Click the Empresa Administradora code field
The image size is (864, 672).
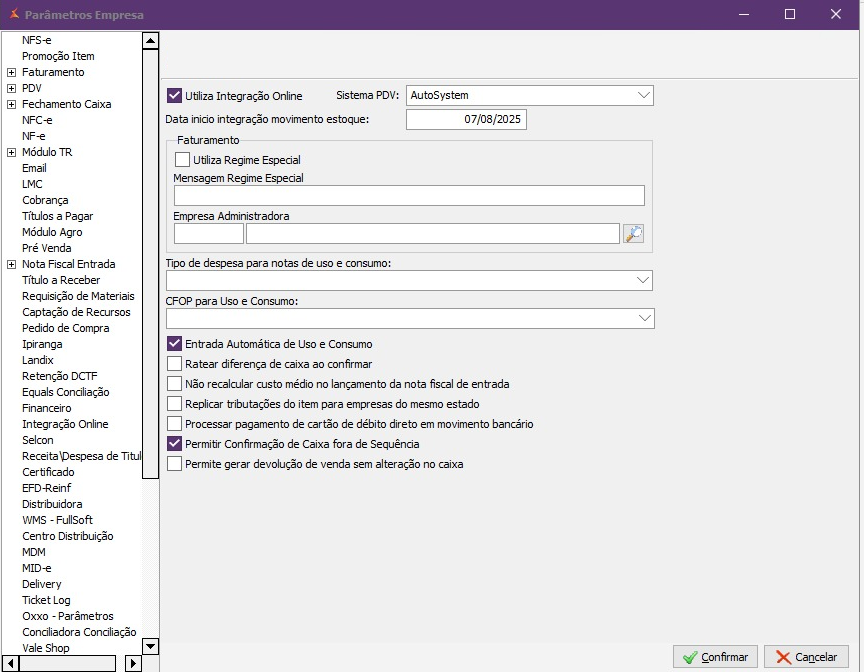pos(209,234)
